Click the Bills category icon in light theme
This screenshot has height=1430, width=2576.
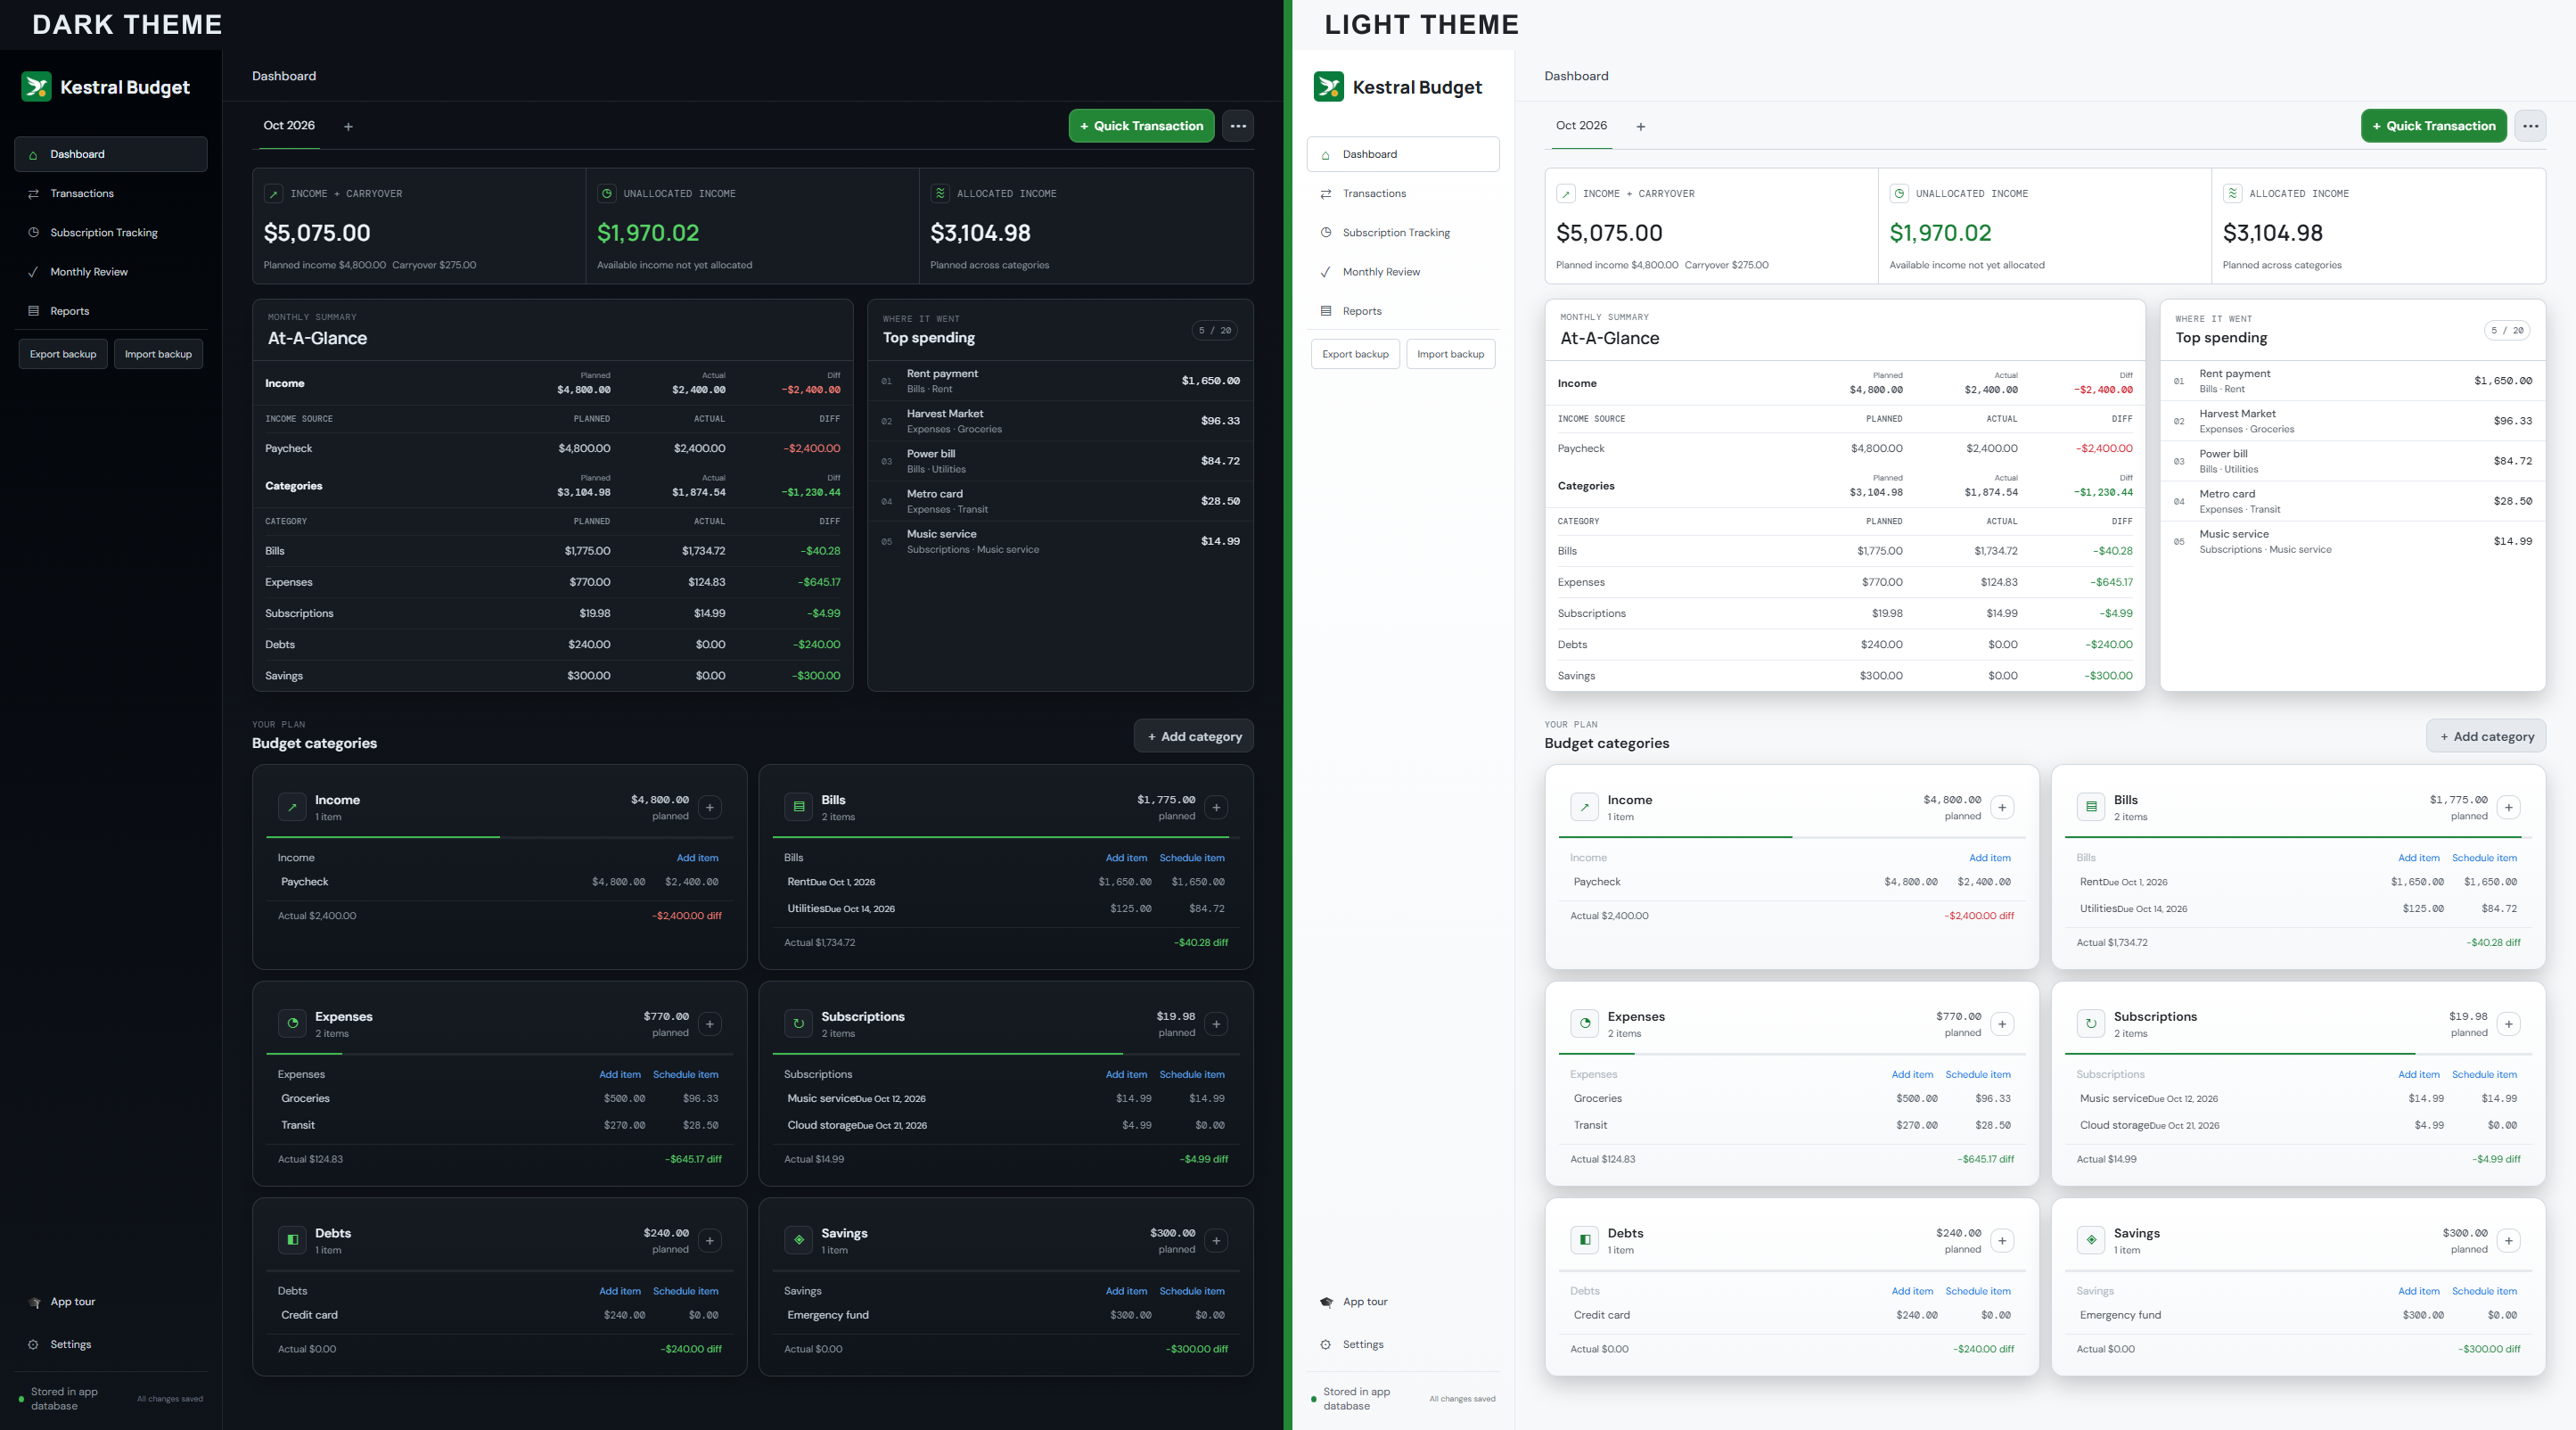(x=2091, y=807)
